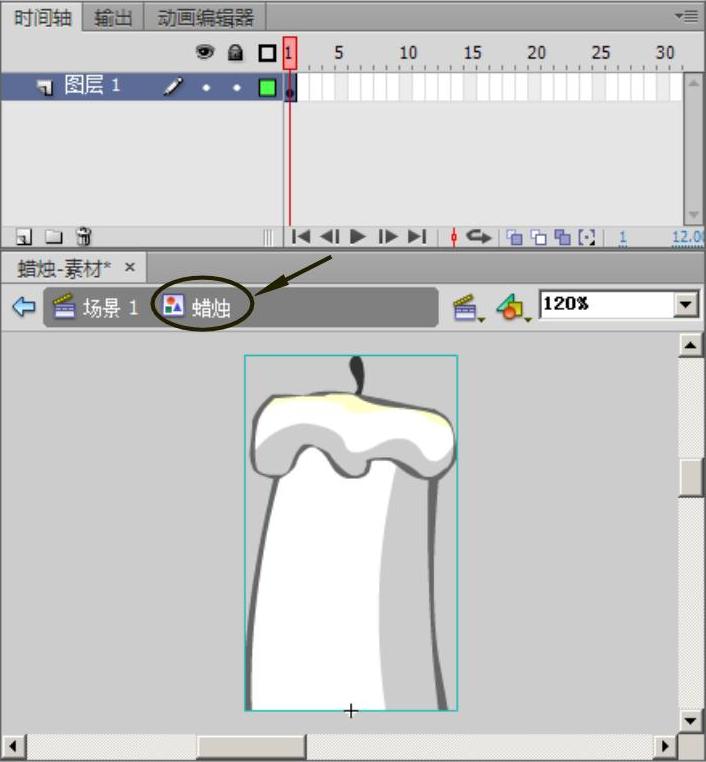This screenshot has width=706, height=762.
Task: Switch to the 输出 tab
Action: point(113,17)
